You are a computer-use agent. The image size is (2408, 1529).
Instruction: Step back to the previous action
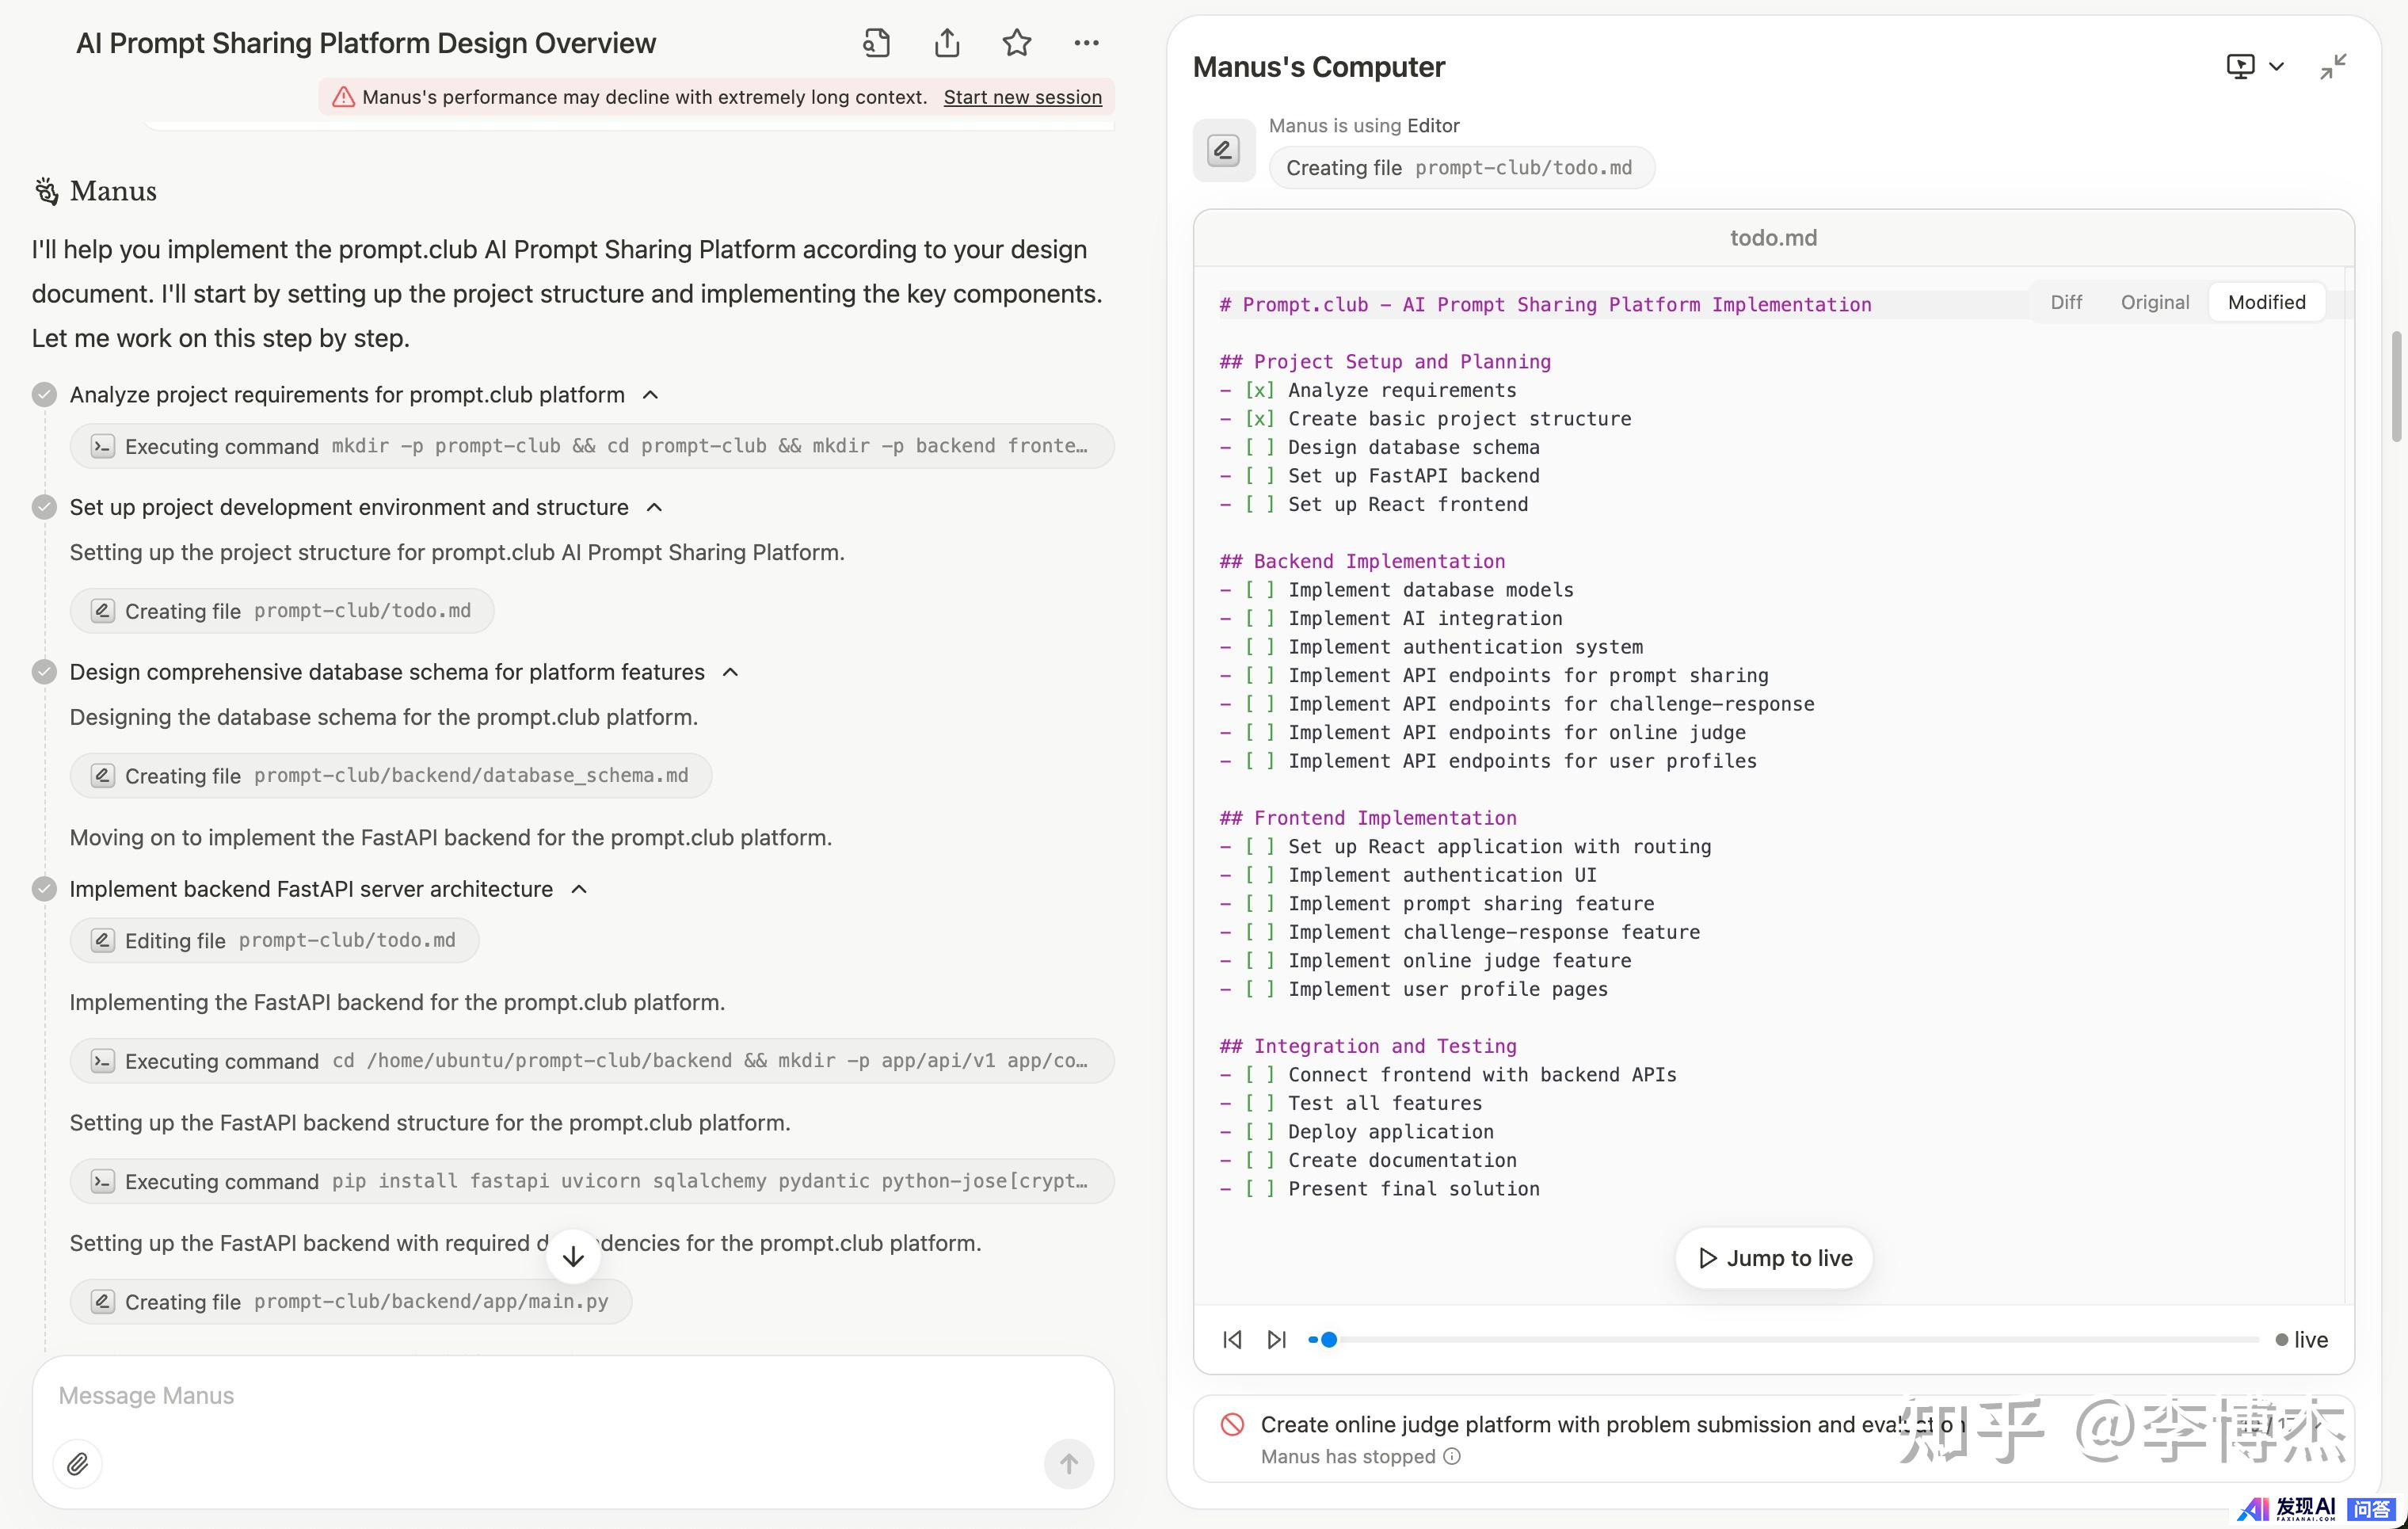1232,1339
